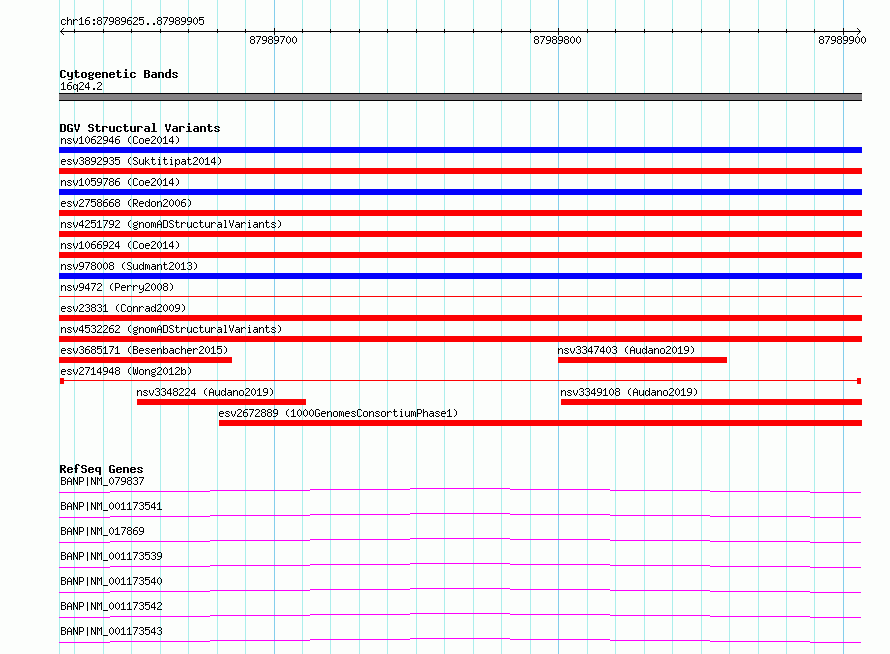The height and width of the screenshot is (654, 890).
Task: Click the 87989700 ruler tick label
Action: [273, 40]
